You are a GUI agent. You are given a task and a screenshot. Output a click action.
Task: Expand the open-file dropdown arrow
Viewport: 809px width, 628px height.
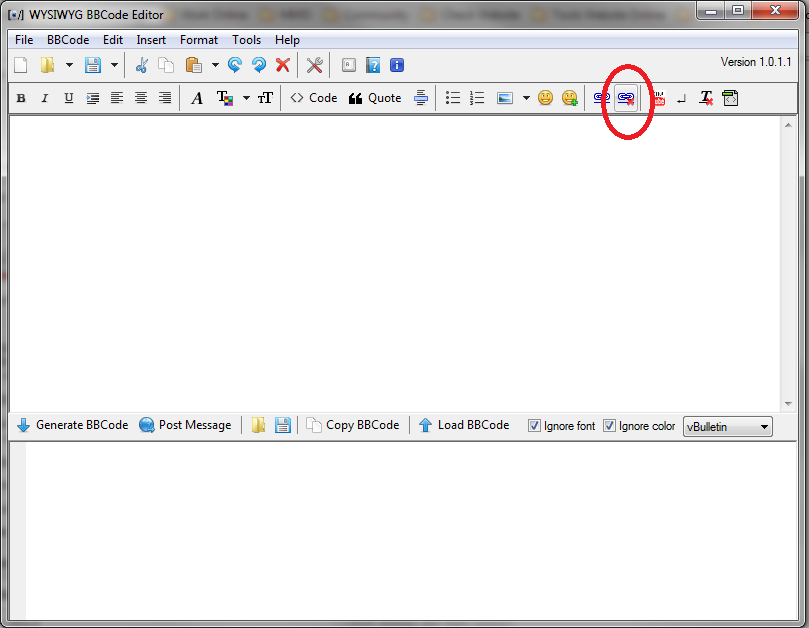click(x=69, y=65)
